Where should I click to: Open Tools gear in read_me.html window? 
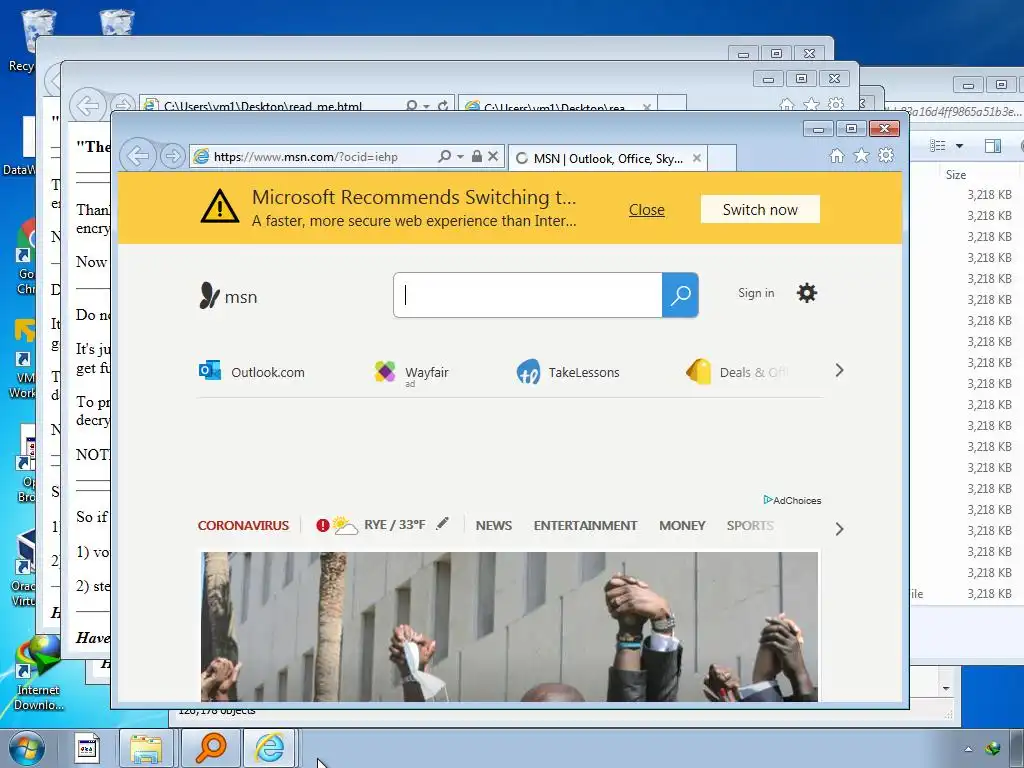coord(835,104)
